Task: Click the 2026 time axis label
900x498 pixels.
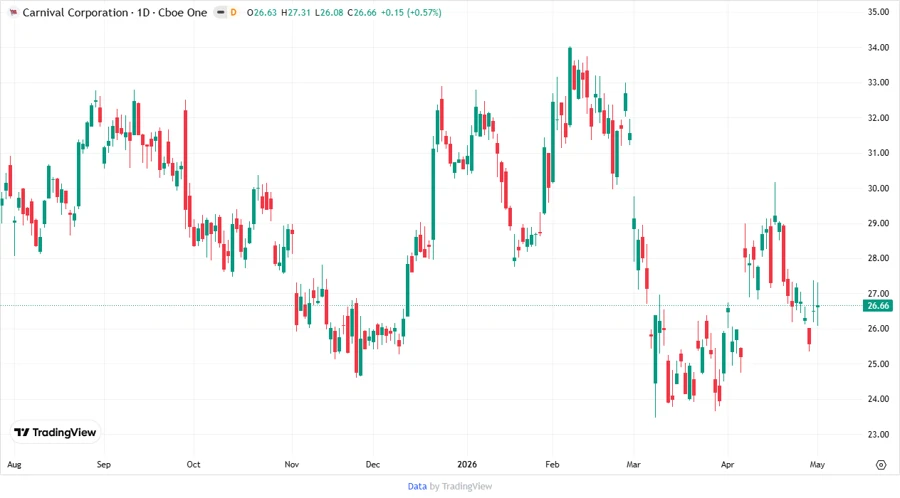Action: pos(467,465)
